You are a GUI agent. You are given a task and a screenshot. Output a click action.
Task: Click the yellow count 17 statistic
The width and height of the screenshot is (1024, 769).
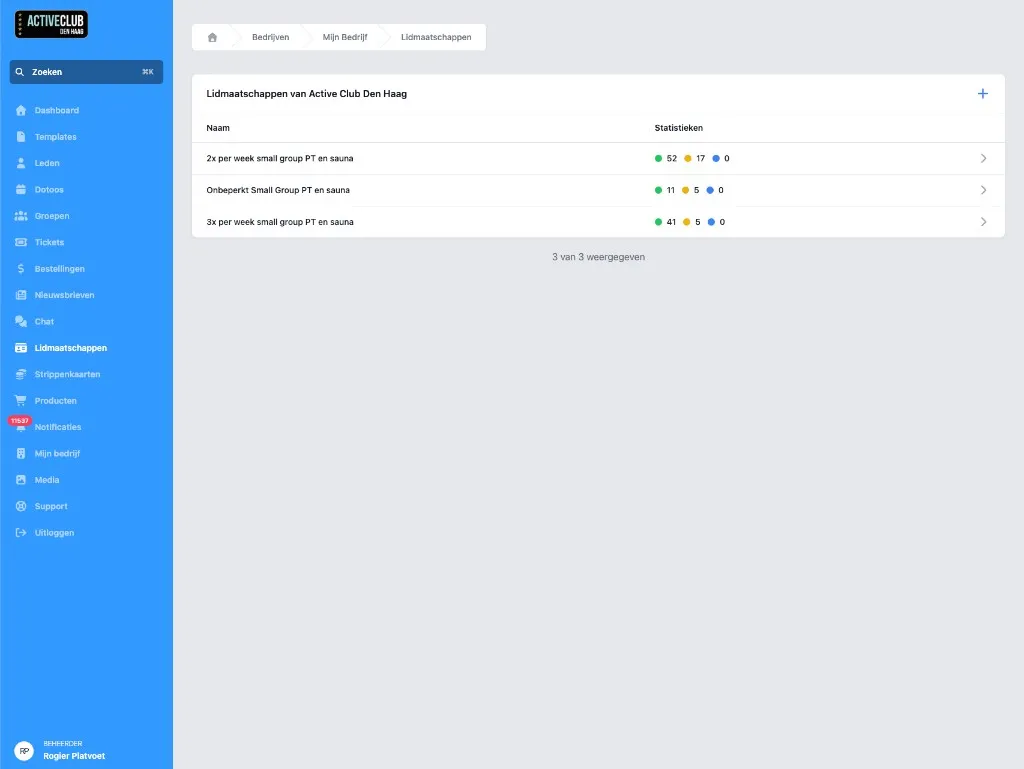(x=695, y=159)
